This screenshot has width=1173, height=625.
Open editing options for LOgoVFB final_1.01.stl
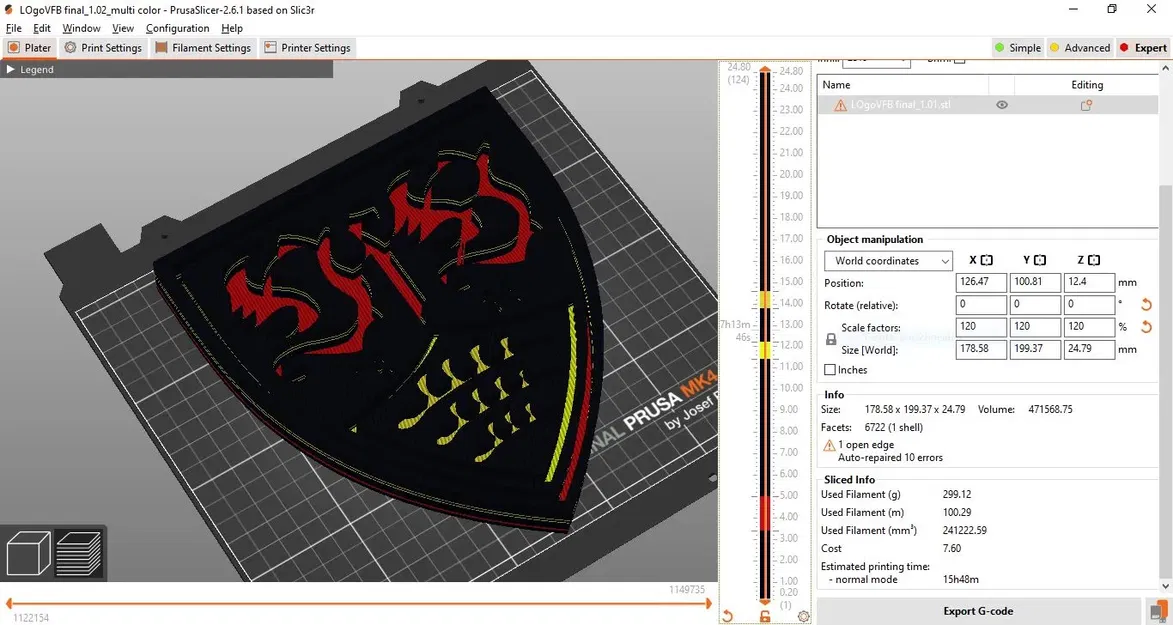pyautogui.click(x=1086, y=105)
